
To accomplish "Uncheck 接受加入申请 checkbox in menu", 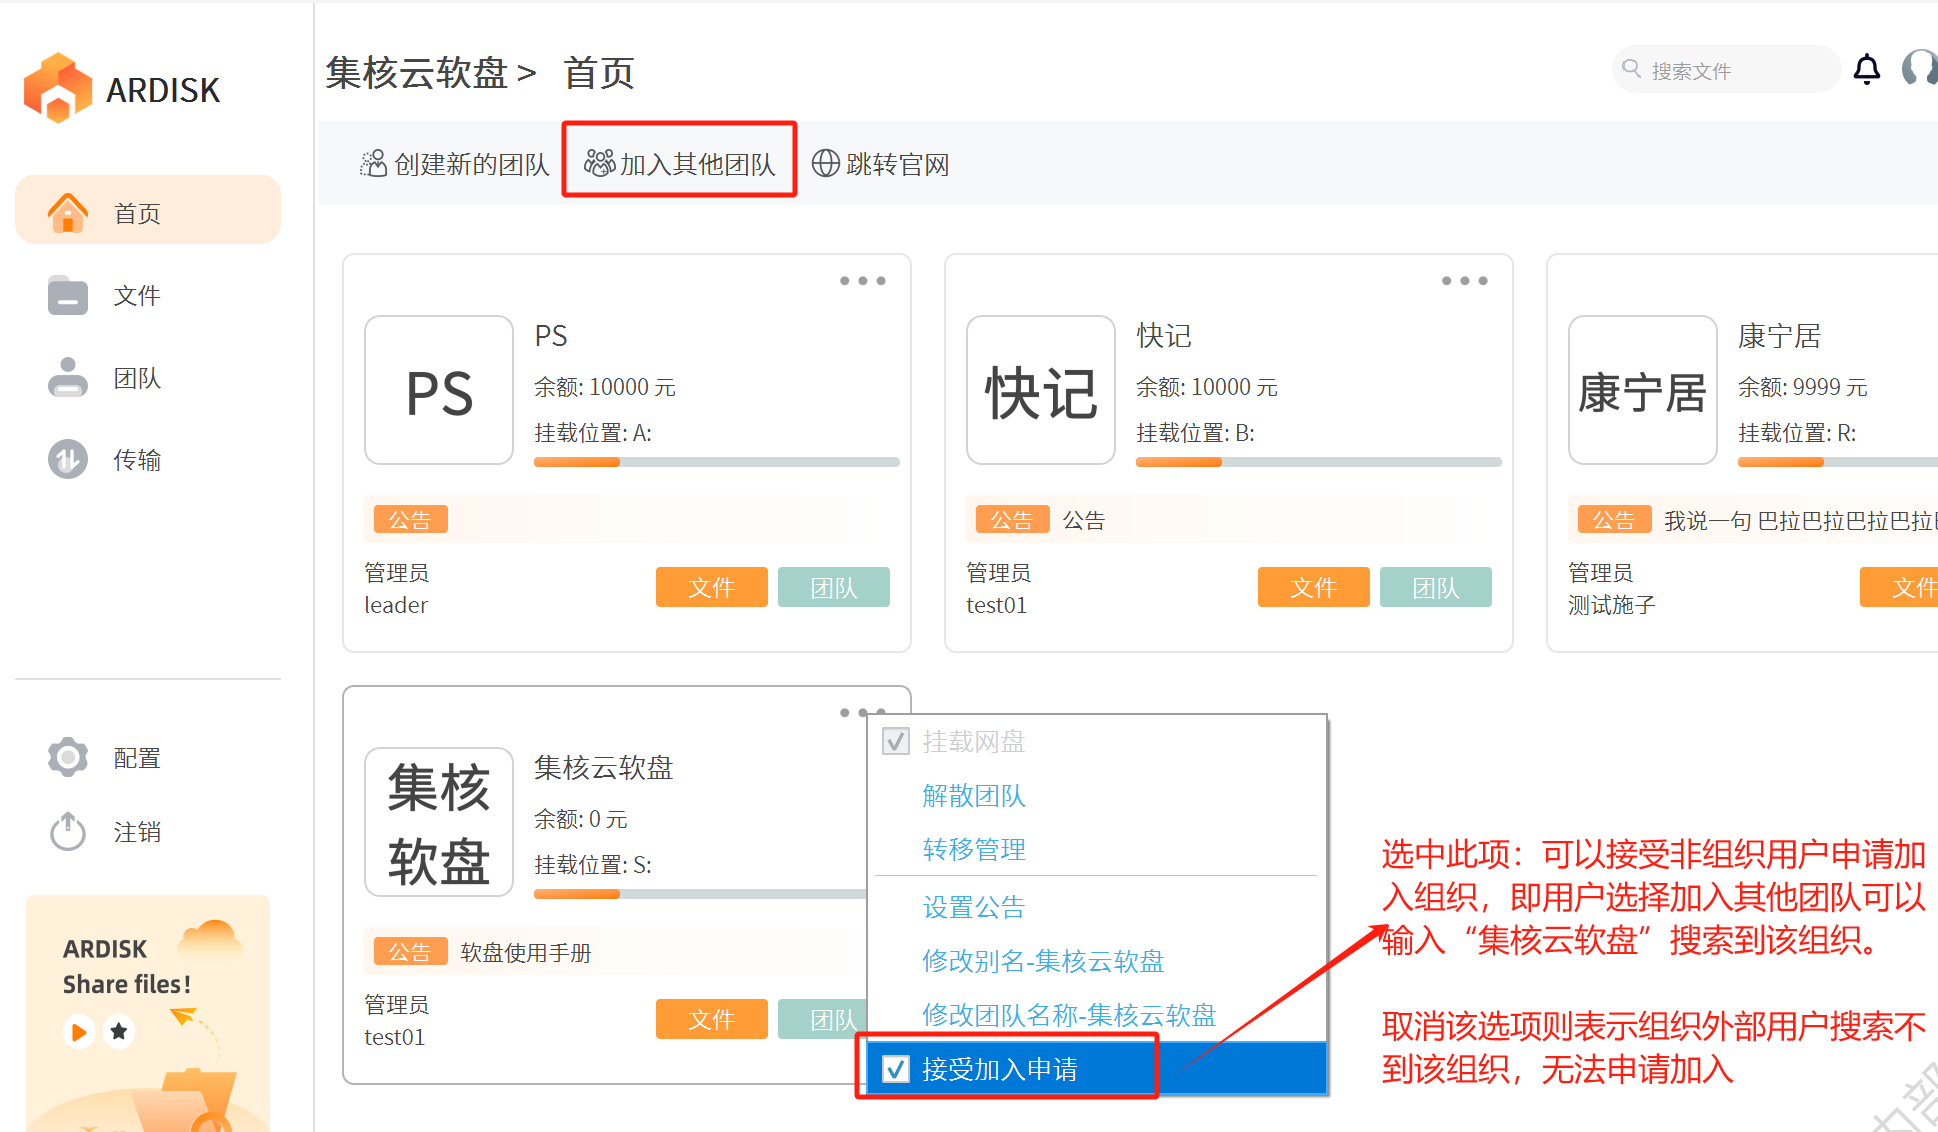I will (896, 1069).
